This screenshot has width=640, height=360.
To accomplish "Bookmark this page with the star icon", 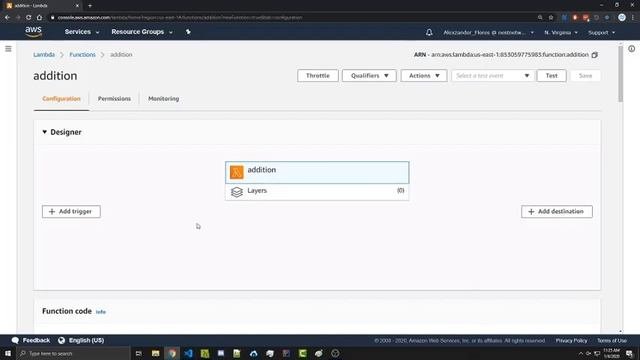I will pos(551,18).
